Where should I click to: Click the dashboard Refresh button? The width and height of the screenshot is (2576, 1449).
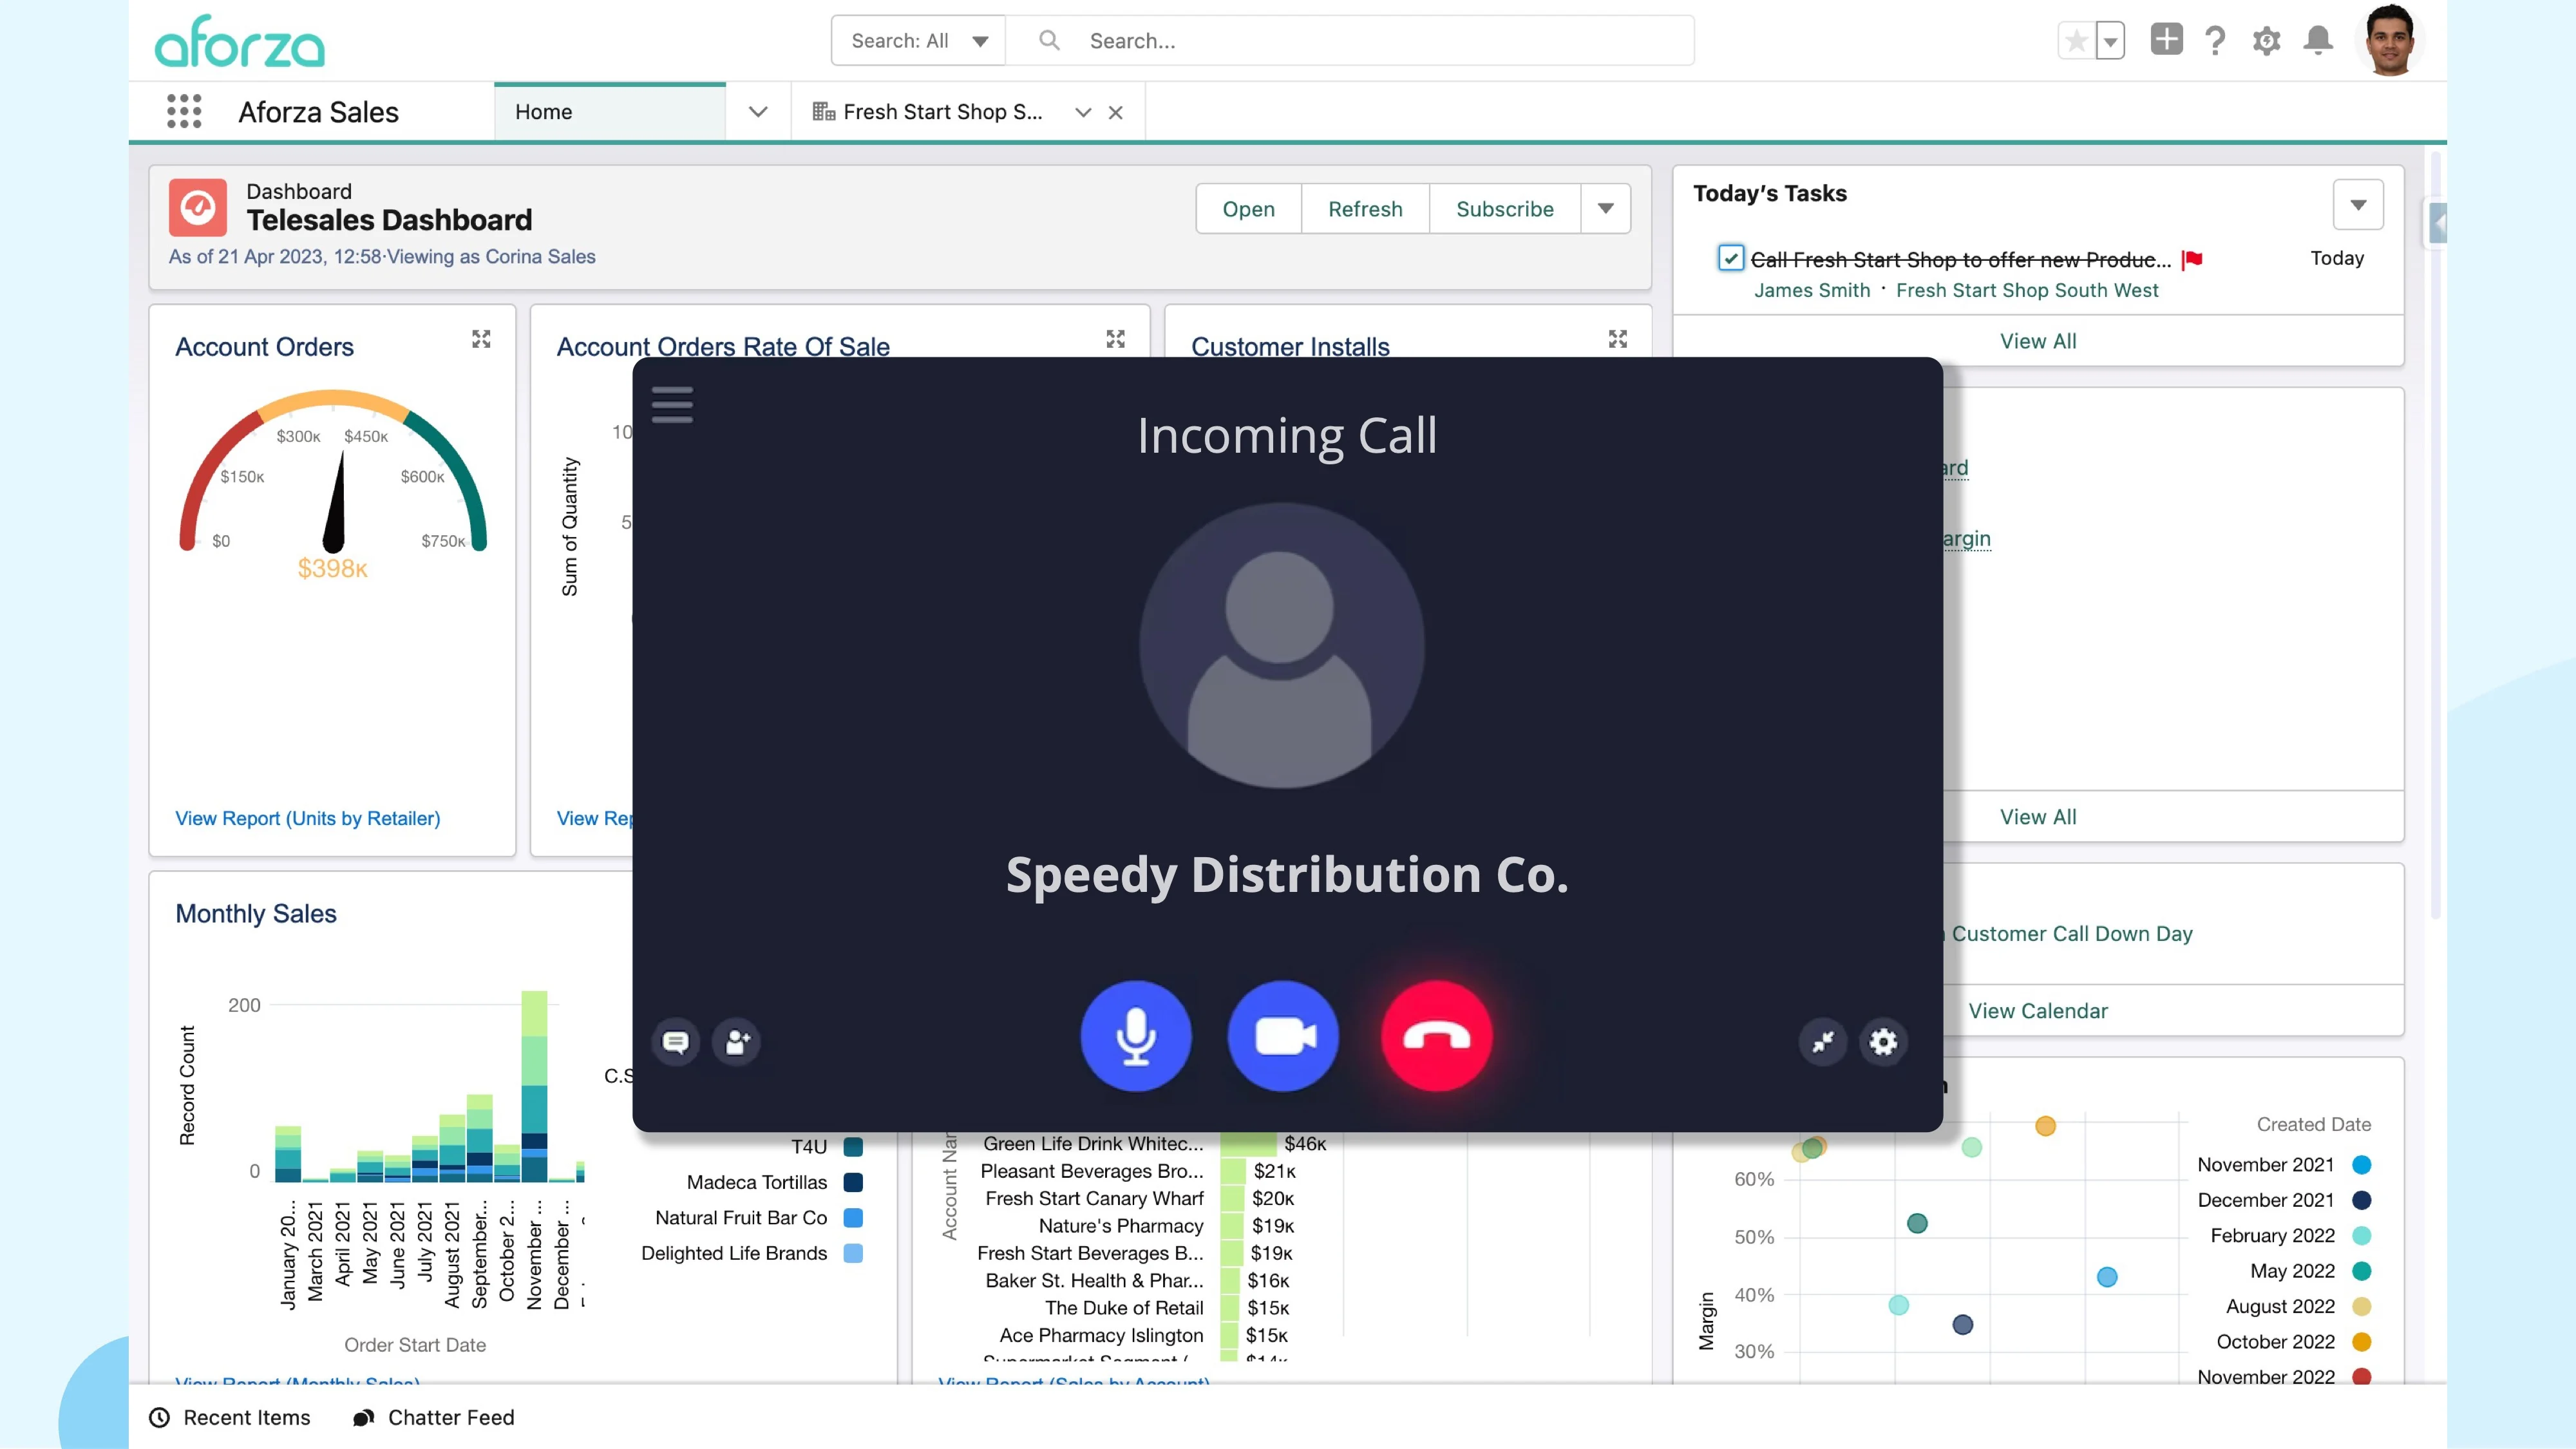pyautogui.click(x=1365, y=209)
